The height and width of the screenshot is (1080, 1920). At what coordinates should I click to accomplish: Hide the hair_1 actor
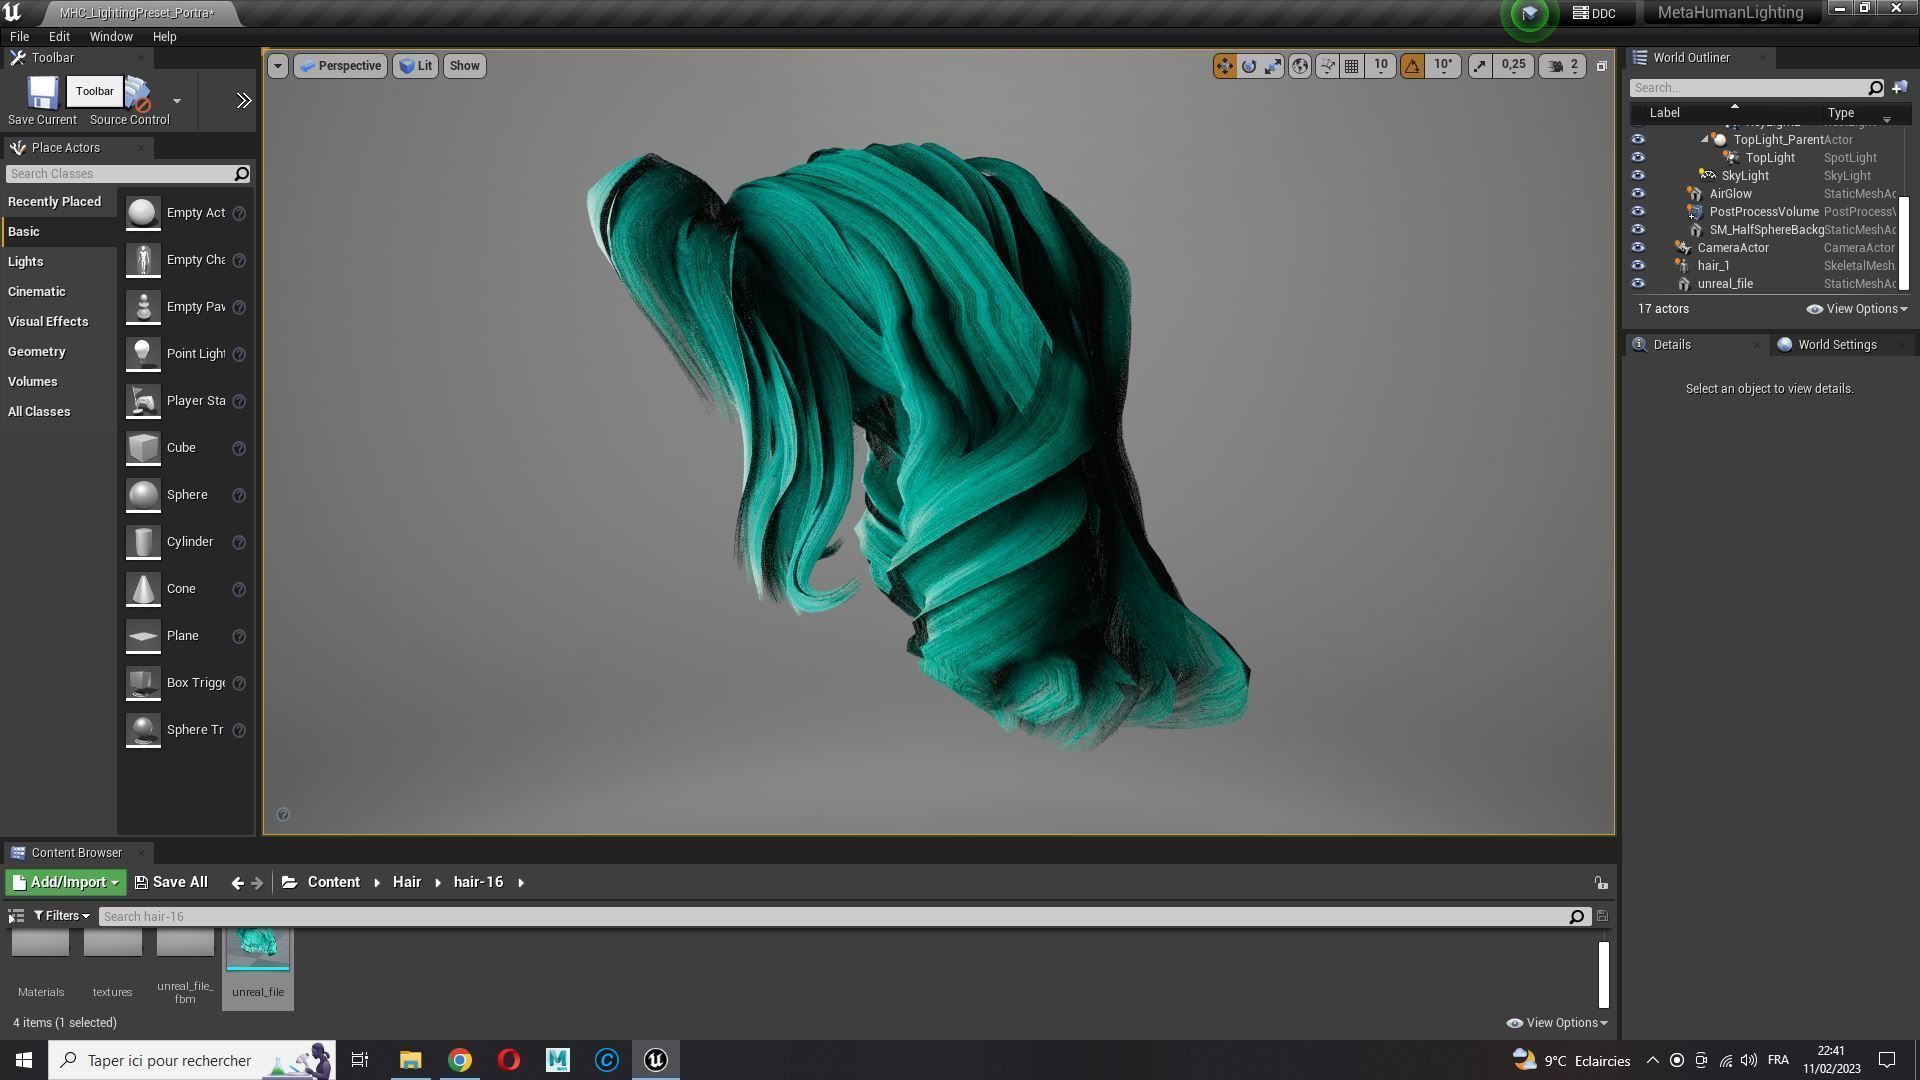click(x=1637, y=266)
